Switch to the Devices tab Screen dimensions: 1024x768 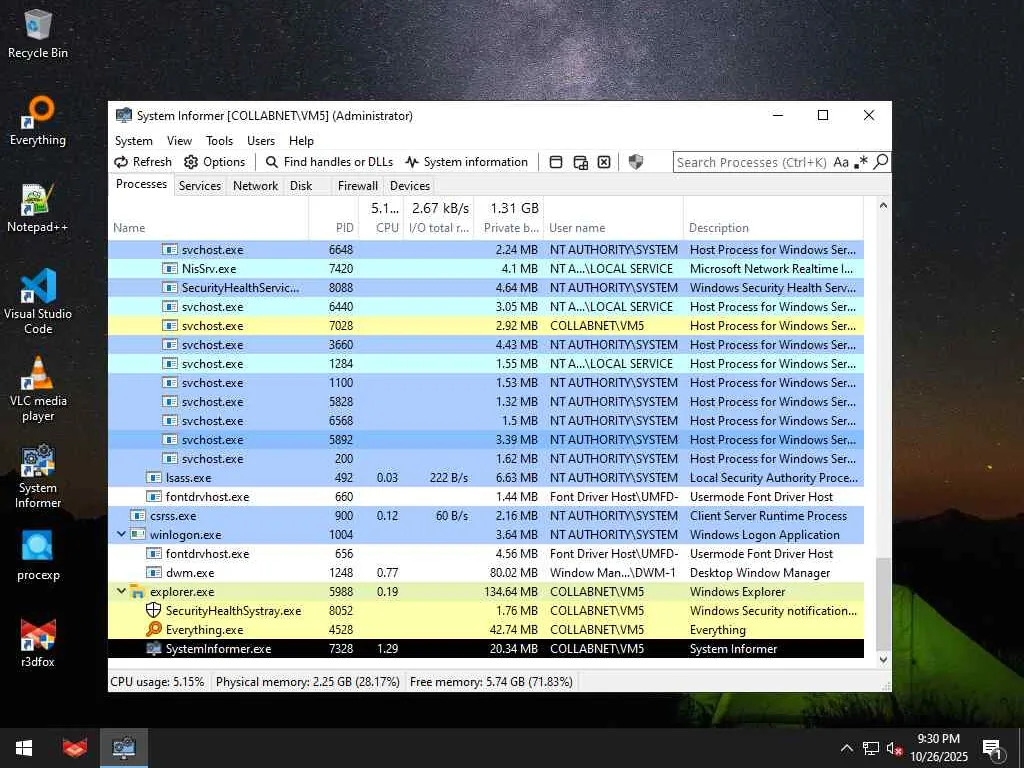click(409, 185)
